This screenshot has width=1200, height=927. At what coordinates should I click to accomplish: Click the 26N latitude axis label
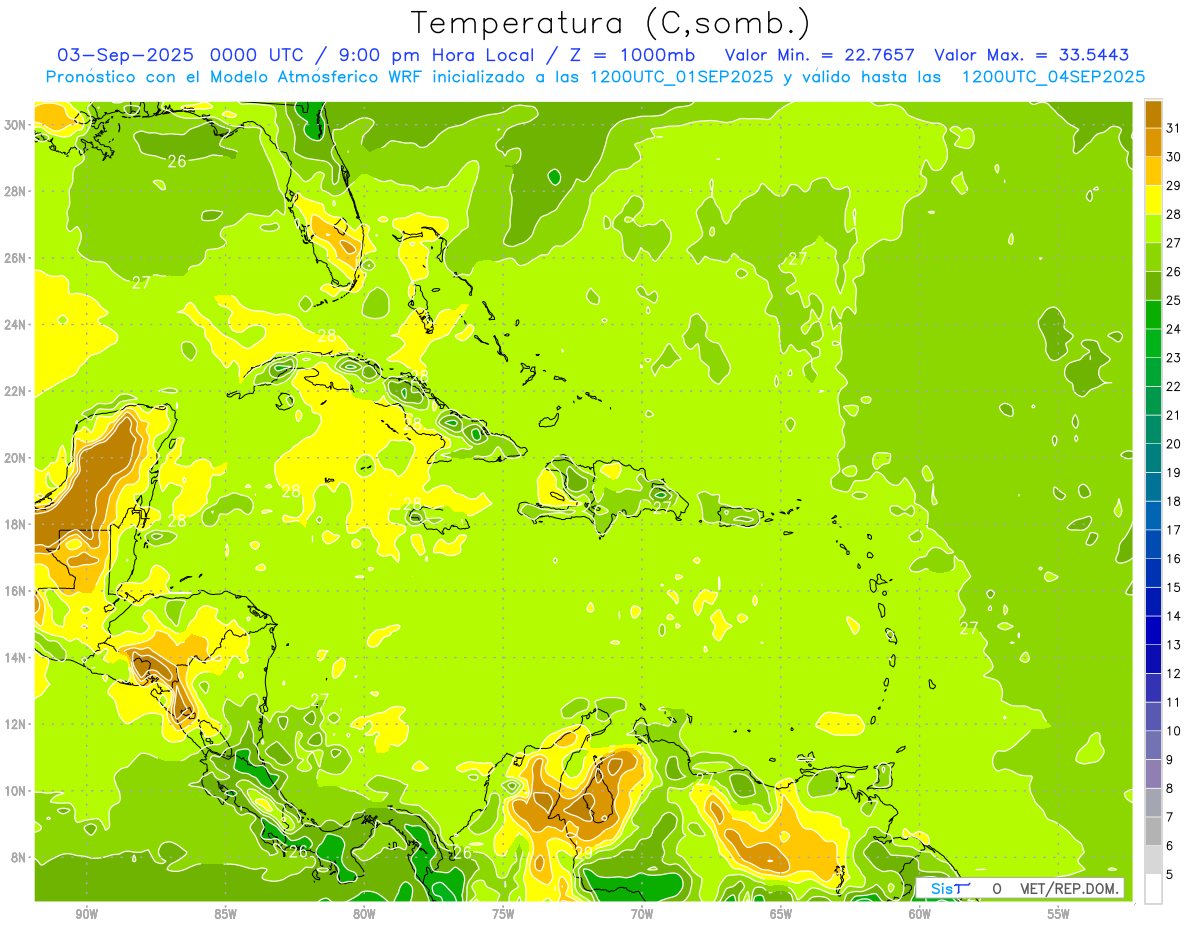click(16, 258)
